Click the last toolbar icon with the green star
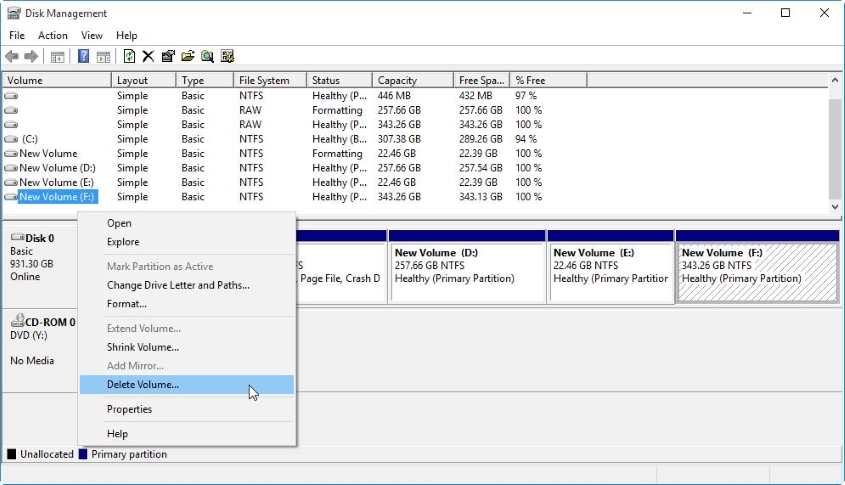 227,56
